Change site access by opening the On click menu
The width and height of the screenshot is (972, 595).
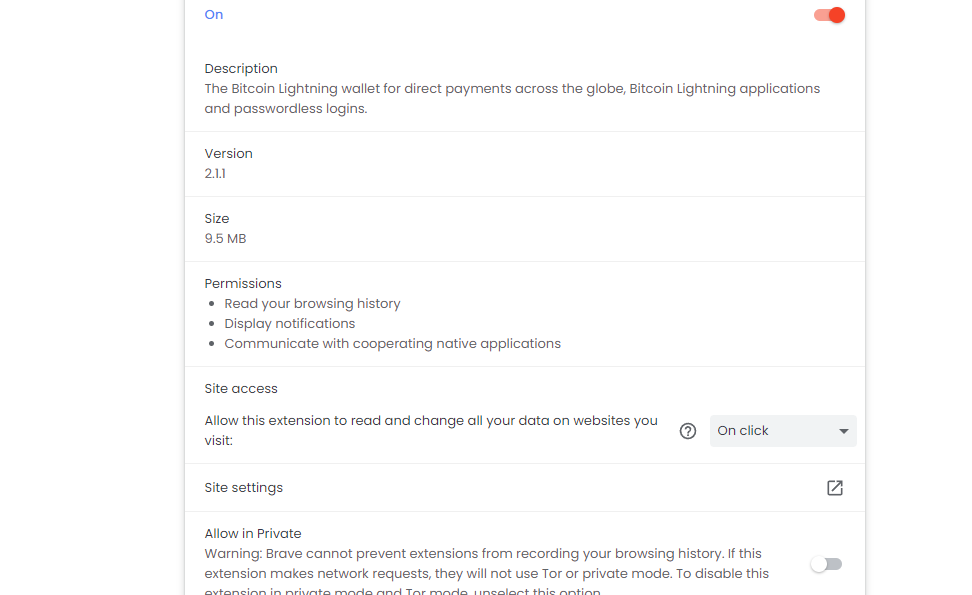782,431
